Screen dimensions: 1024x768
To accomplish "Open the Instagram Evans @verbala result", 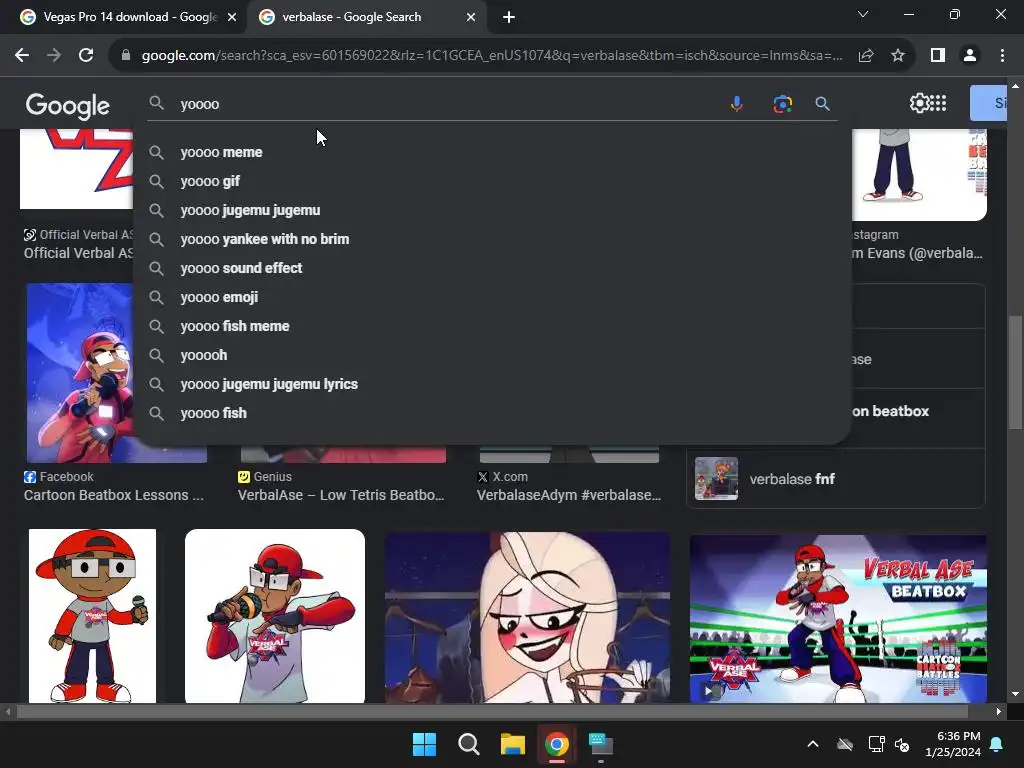I will click(917, 253).
